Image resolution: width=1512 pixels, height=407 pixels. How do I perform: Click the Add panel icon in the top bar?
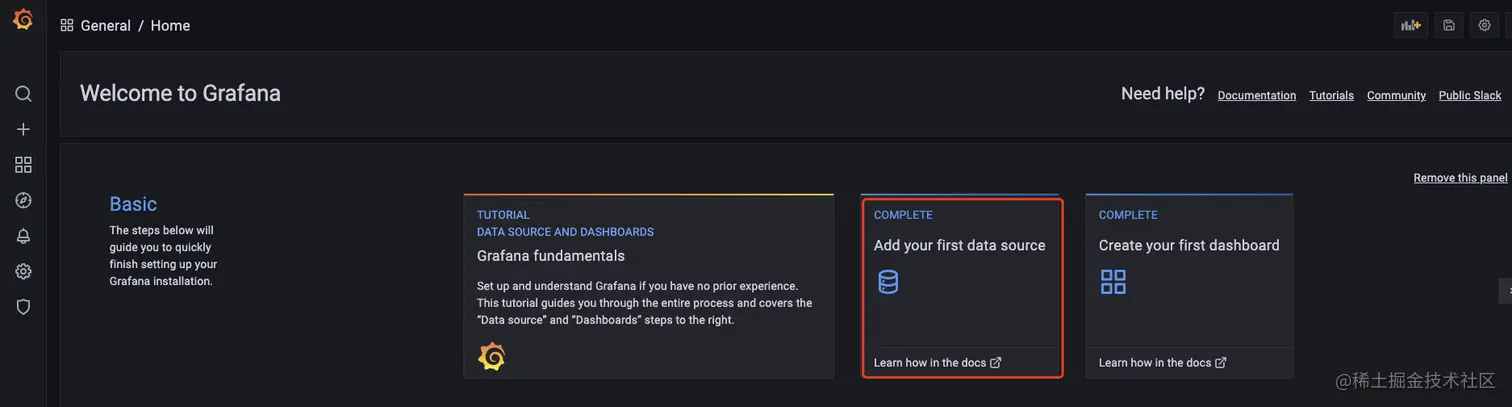tap(1411, 25)
